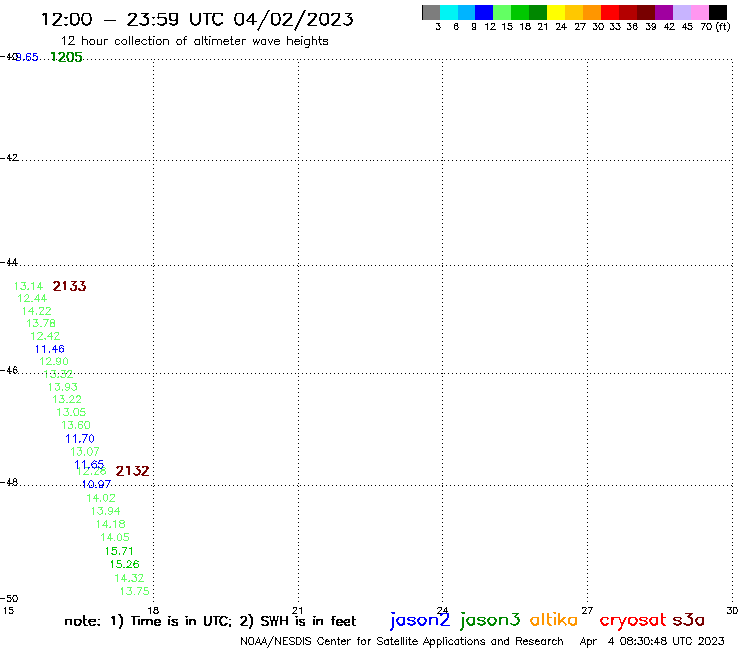Select the wave height value 14.02
This screenshot has width=740, height=650.
pos(101,498)
